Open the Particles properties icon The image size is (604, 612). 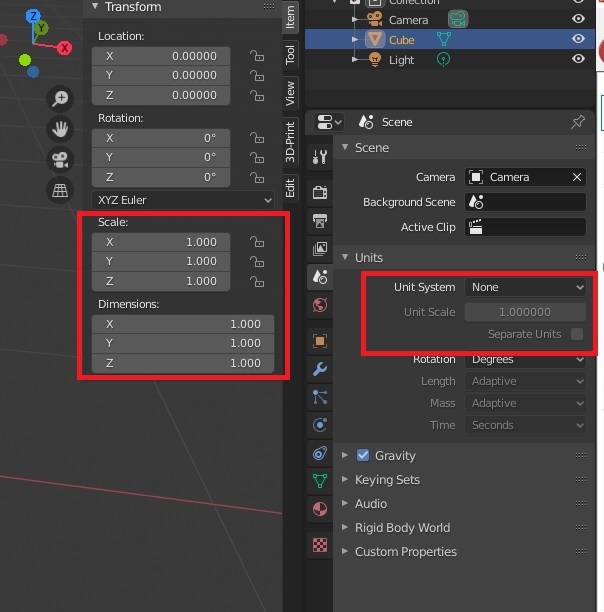[x=320, y=397]
